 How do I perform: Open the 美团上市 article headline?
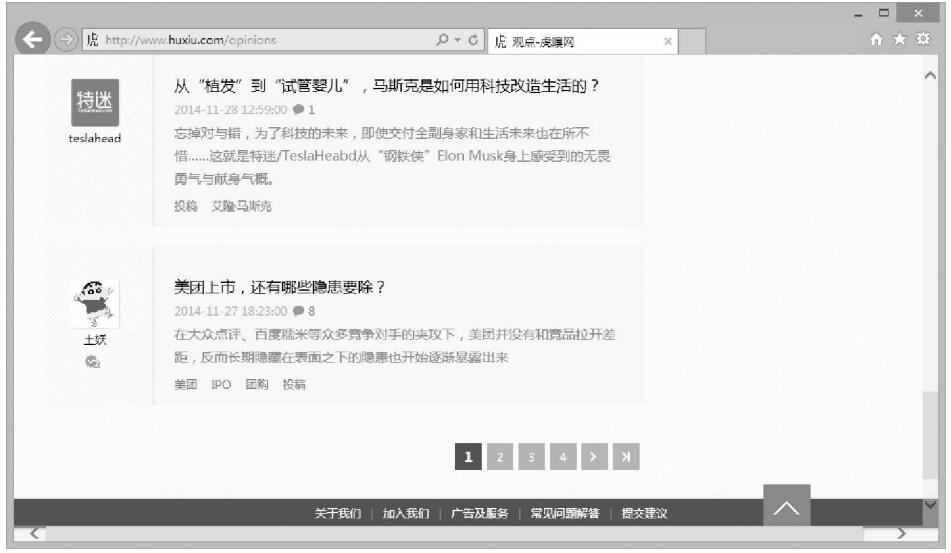click(x=279, y=287)
